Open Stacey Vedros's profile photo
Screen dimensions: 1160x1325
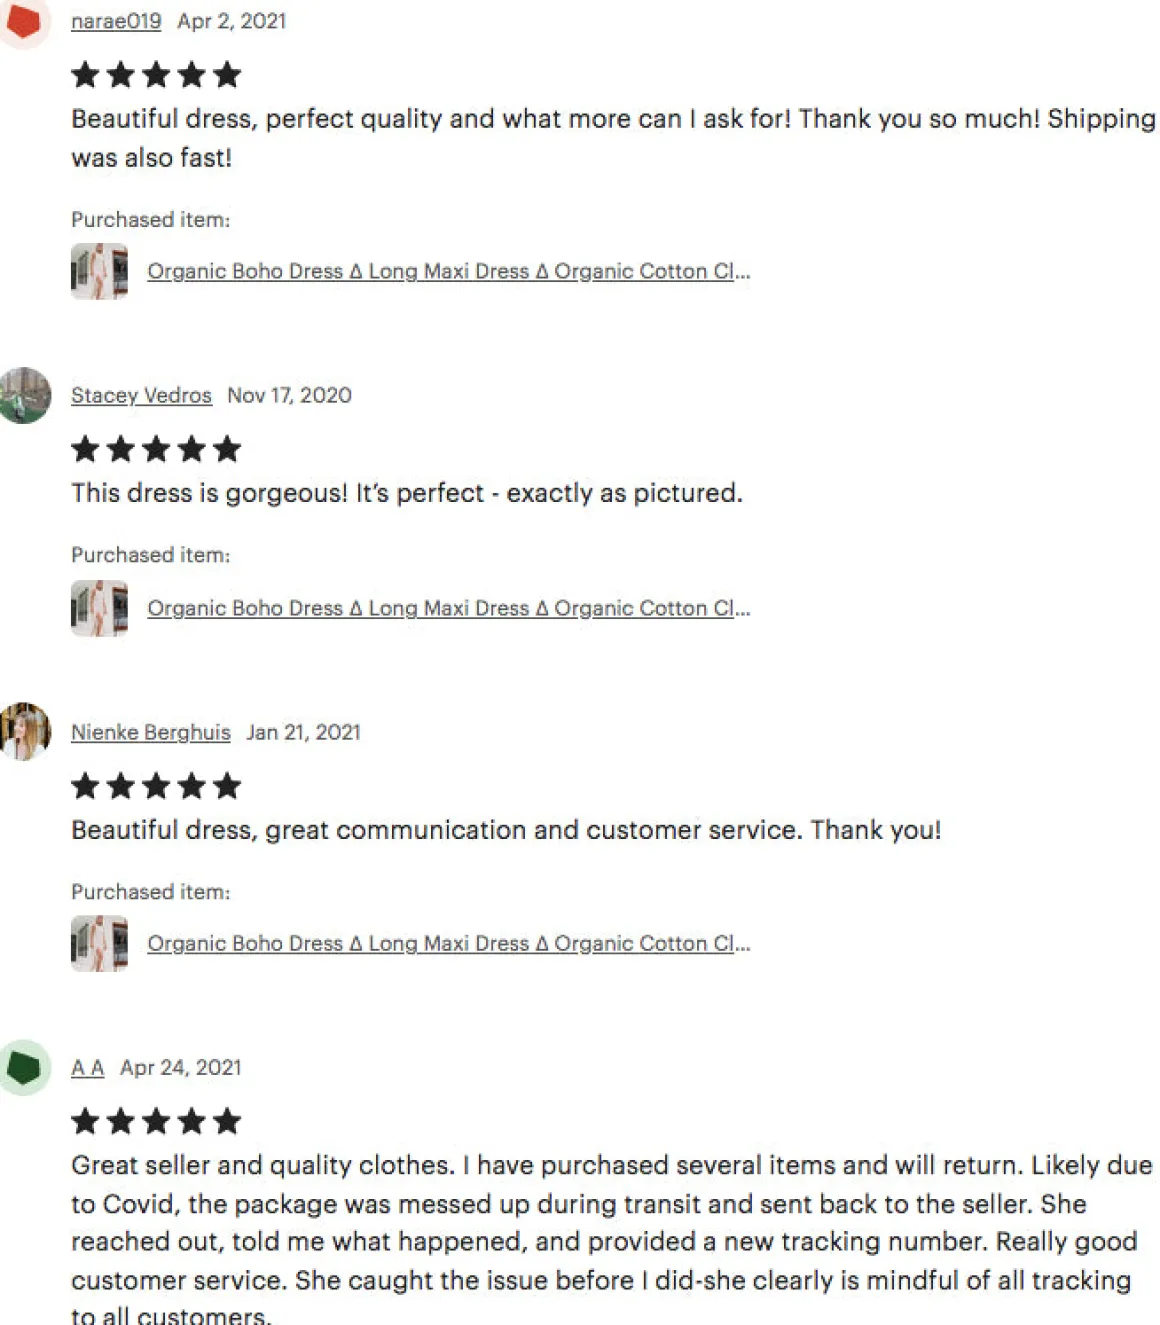(x=24, y=395)
